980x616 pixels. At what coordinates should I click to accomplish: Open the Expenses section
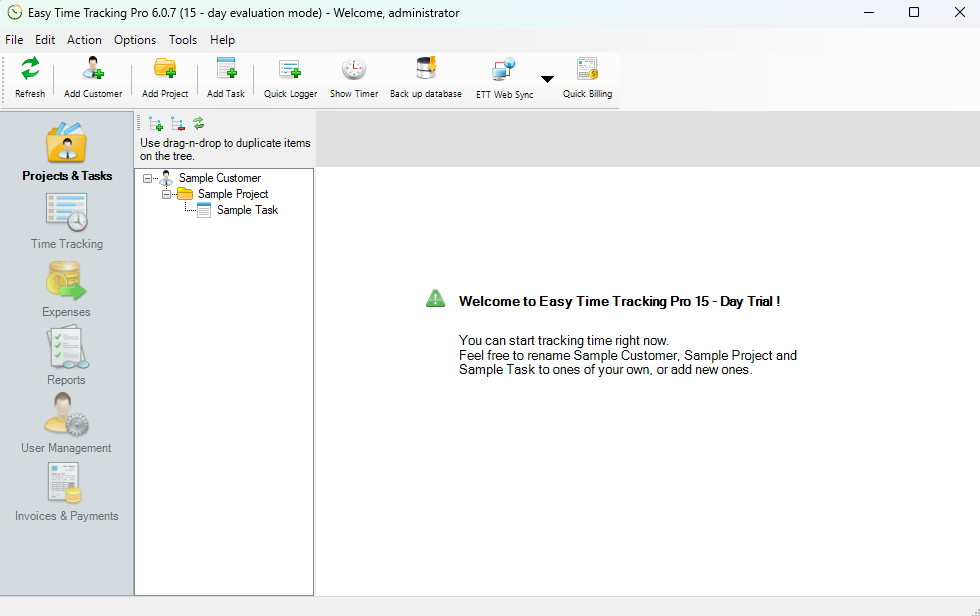point(66,289)
